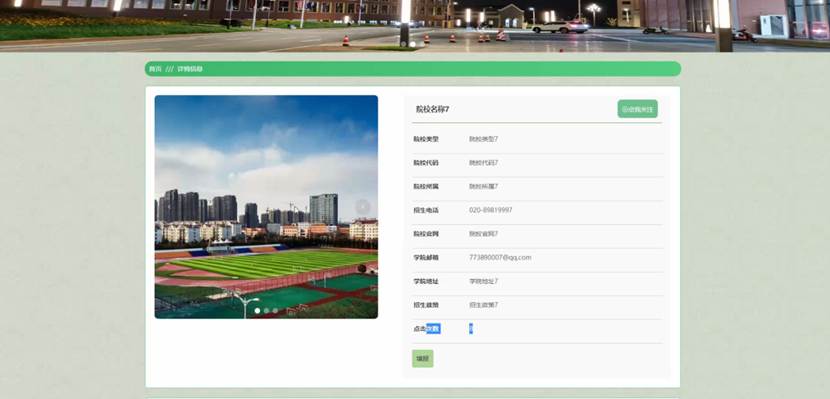The width and height of the screenshot is (830, 399).
Task: Click the 院校代码 label
Action: (426, 163)
